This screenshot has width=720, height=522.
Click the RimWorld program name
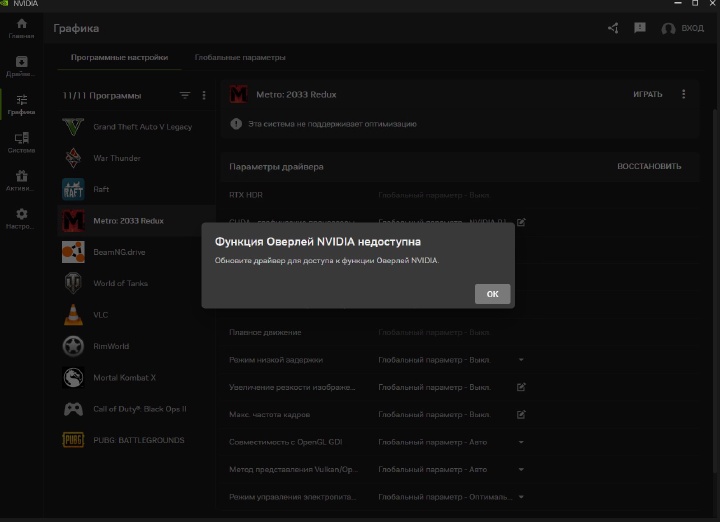click(111, 346)
